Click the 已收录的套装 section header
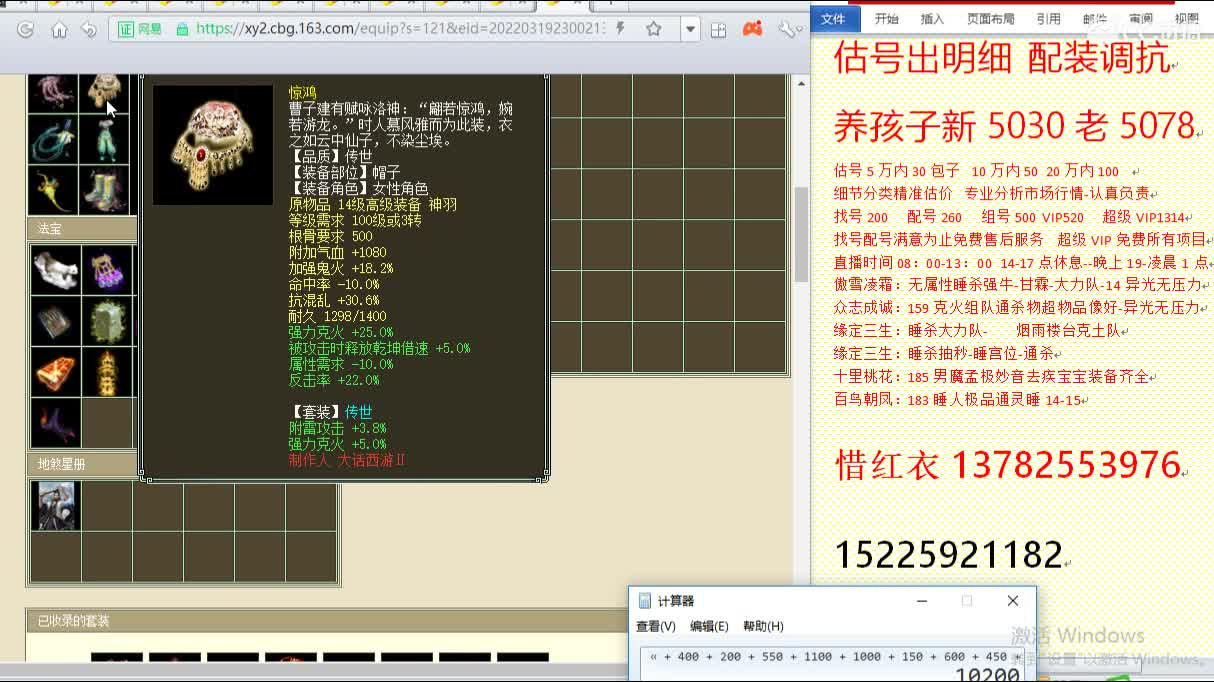This screenshot has width=1214, height=682. pos(325,621)
